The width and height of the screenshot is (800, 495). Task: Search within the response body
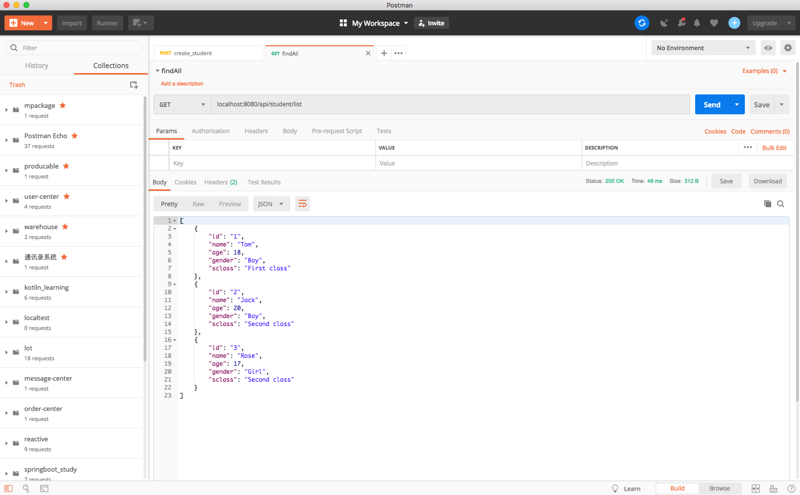[x=781, y=204]
